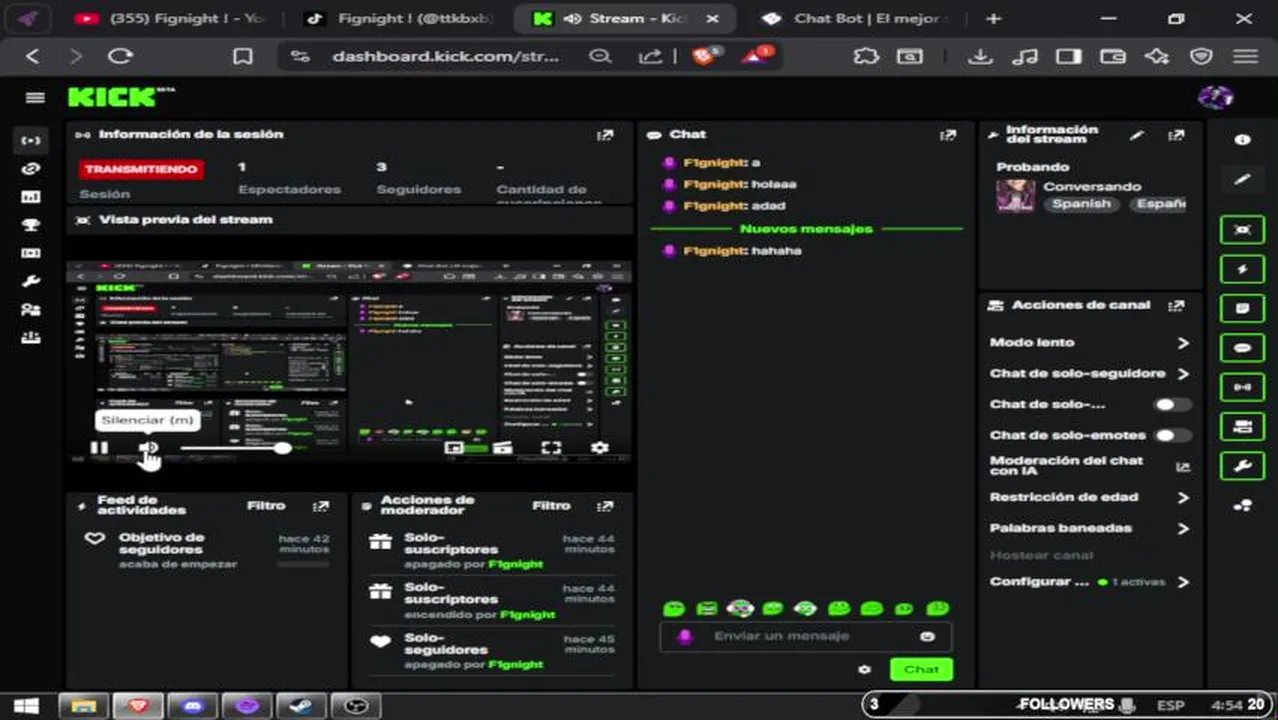The height and width of the screenshot is (720, 1278).
Task: Open the emoji picker in message box
Action: coord(927,636)
